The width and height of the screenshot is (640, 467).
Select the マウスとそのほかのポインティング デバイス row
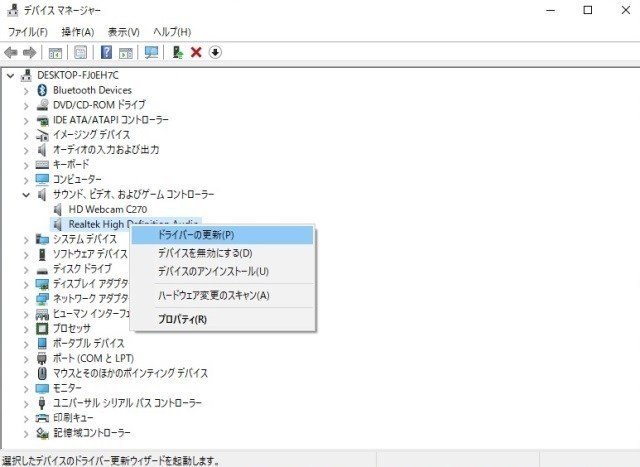point(122,373)
